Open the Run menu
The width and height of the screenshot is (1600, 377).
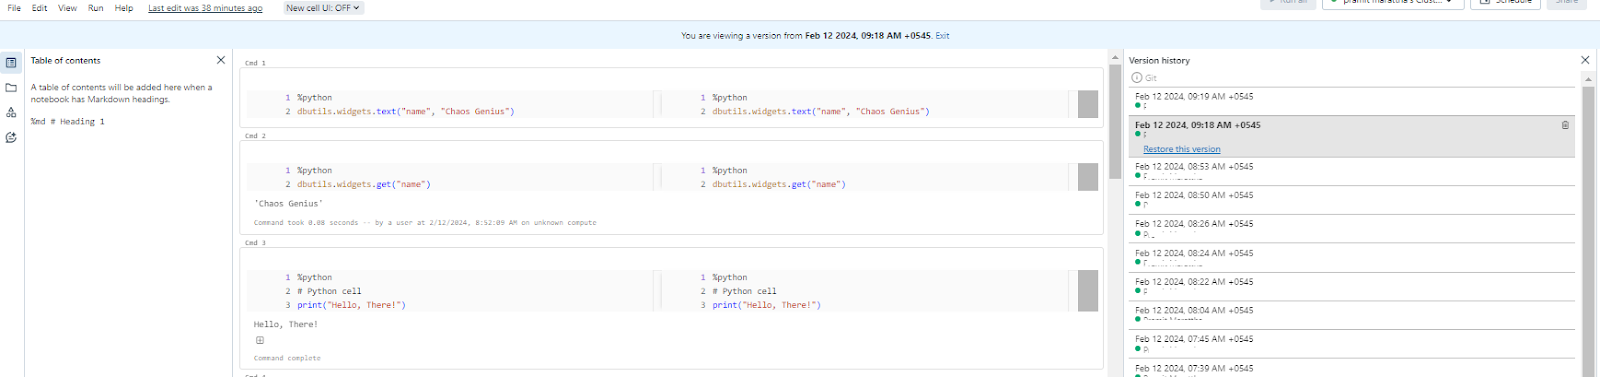[95, 8]
